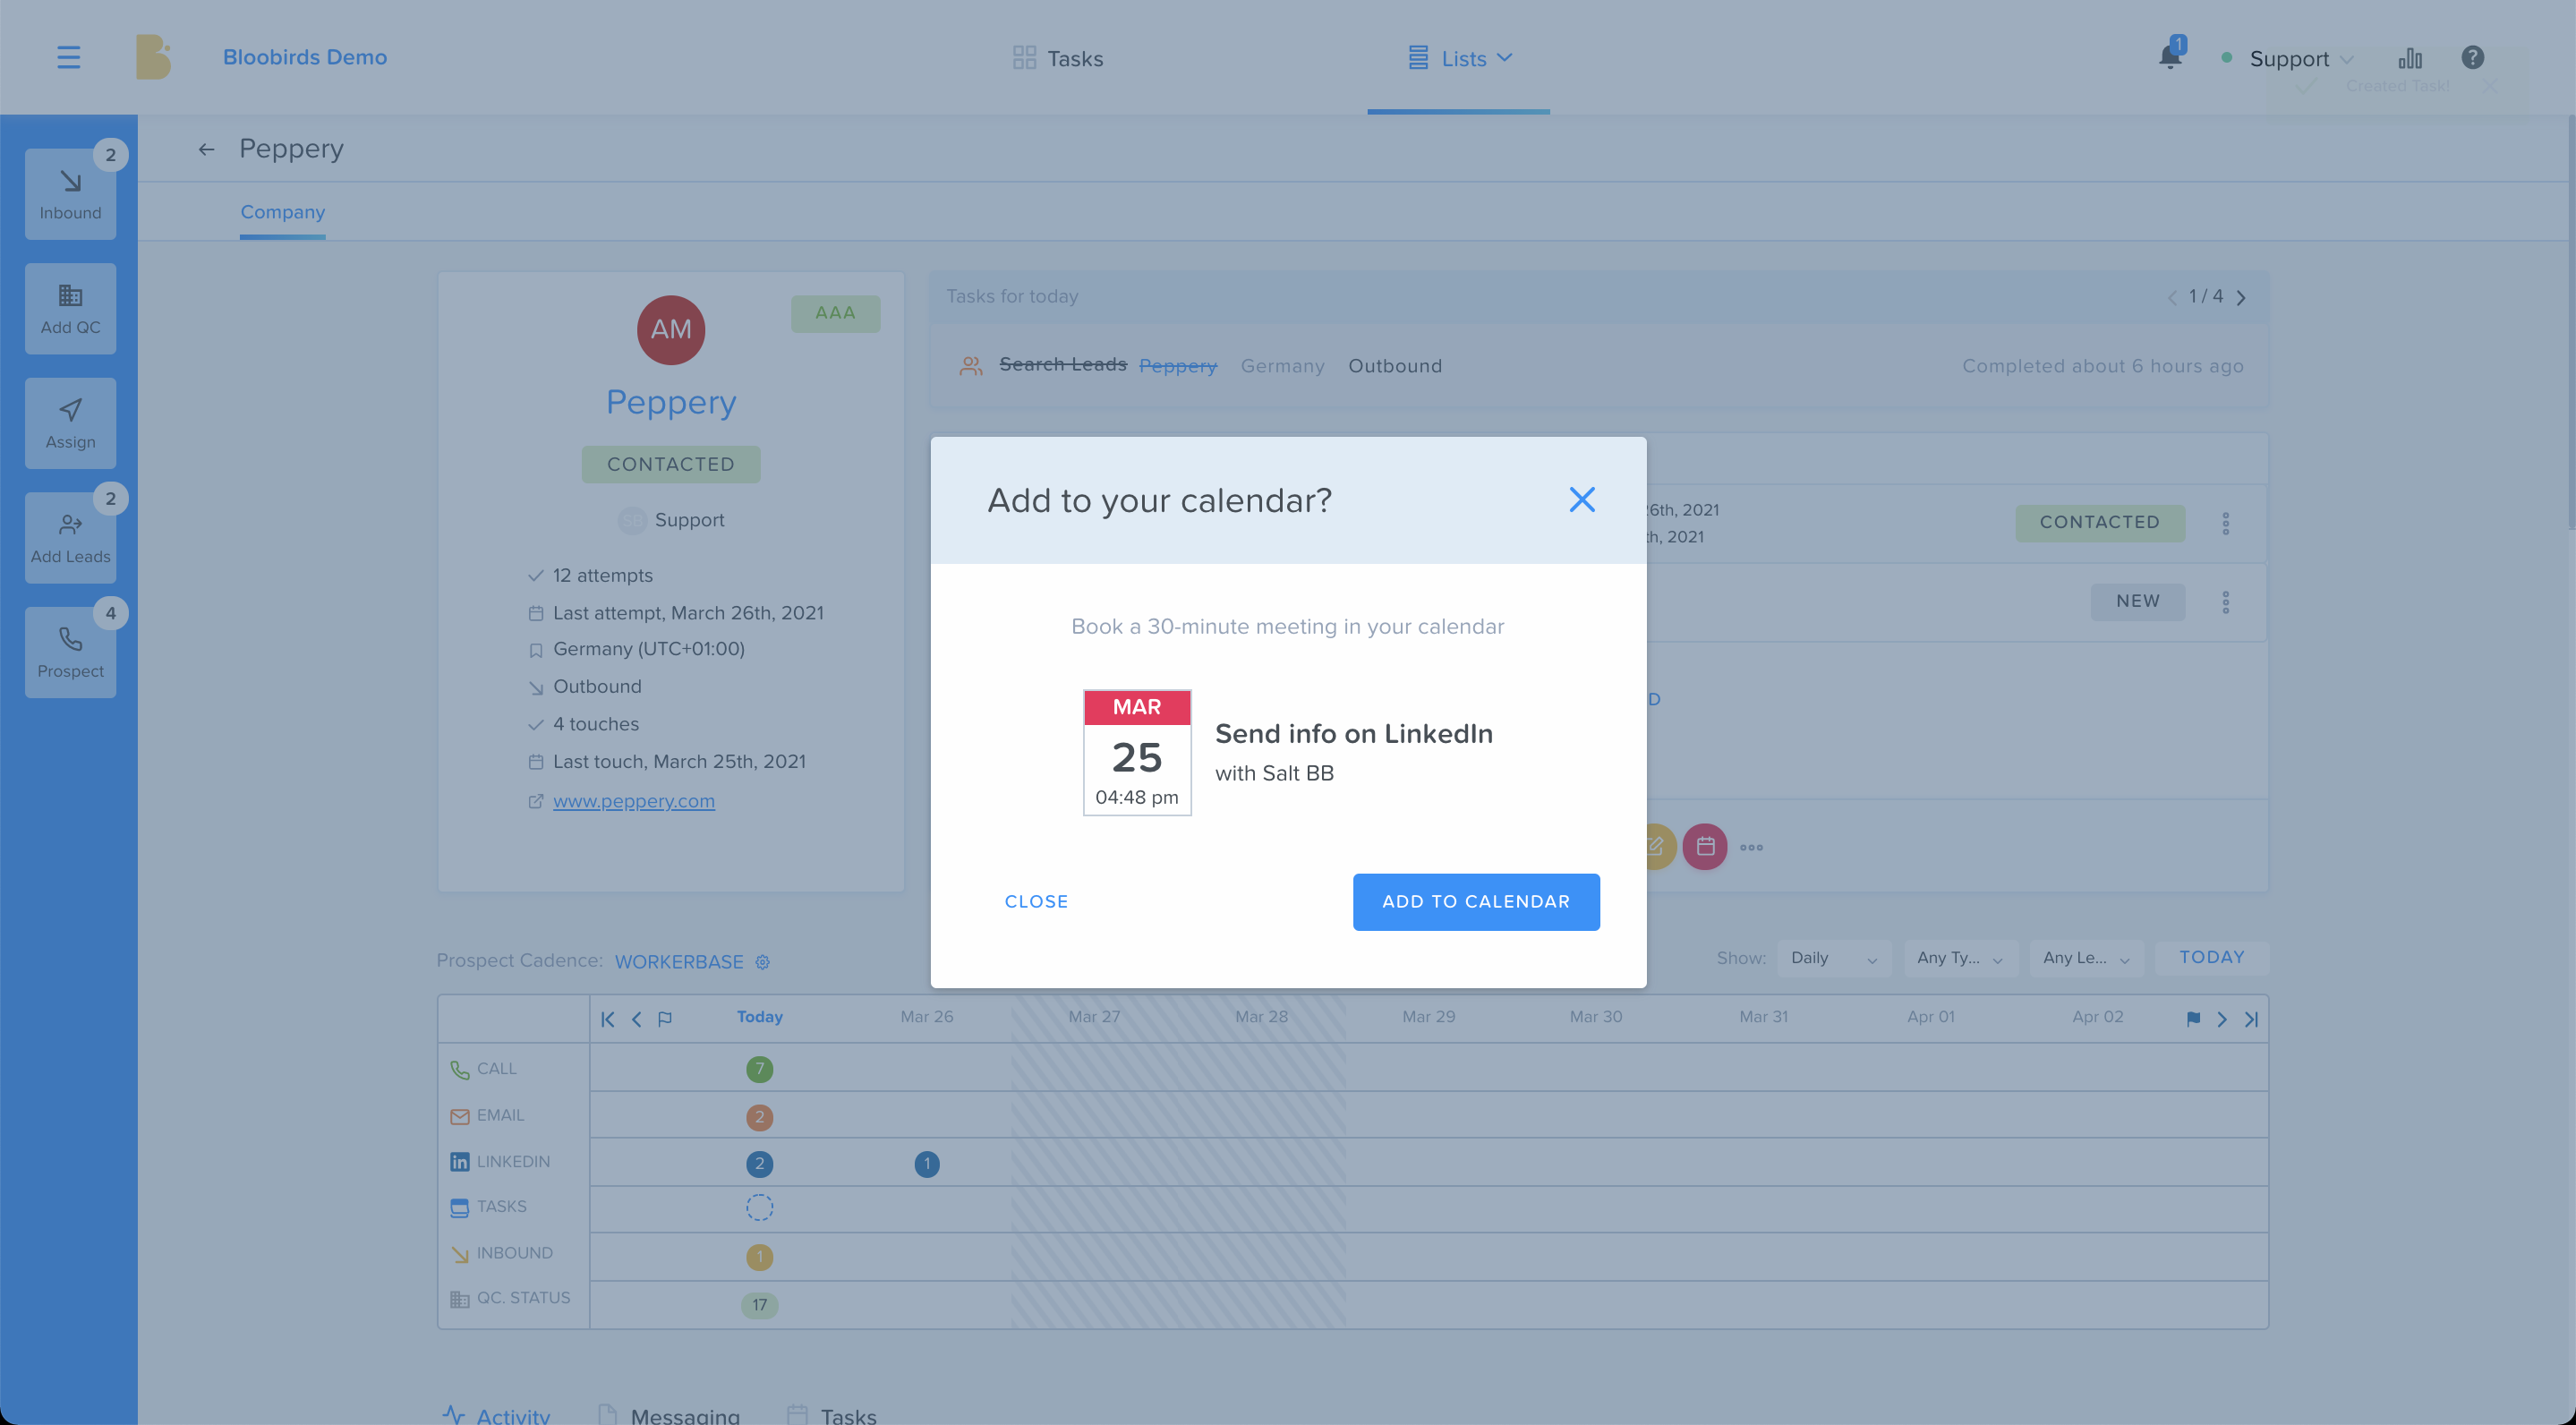The width and height of the screenshot is (2576, 1425).
Task: Select the Company tab
Action: (282, 212)
